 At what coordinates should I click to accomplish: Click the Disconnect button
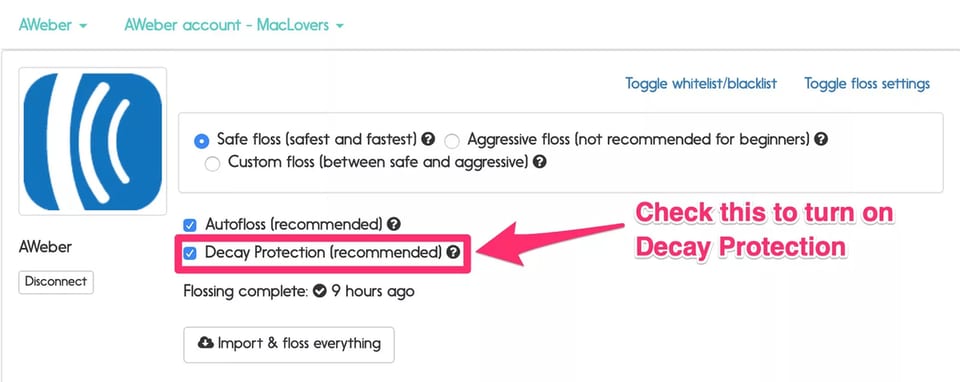[x=56, y=282]
